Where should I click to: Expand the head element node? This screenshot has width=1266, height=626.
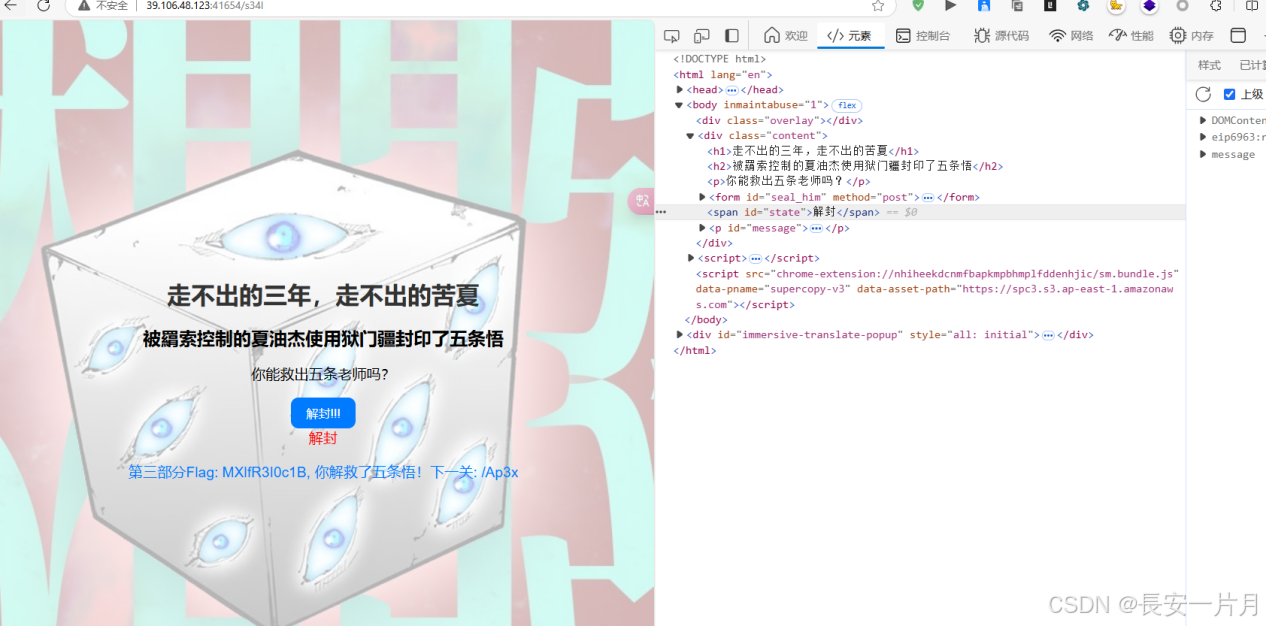coord(680,90)
